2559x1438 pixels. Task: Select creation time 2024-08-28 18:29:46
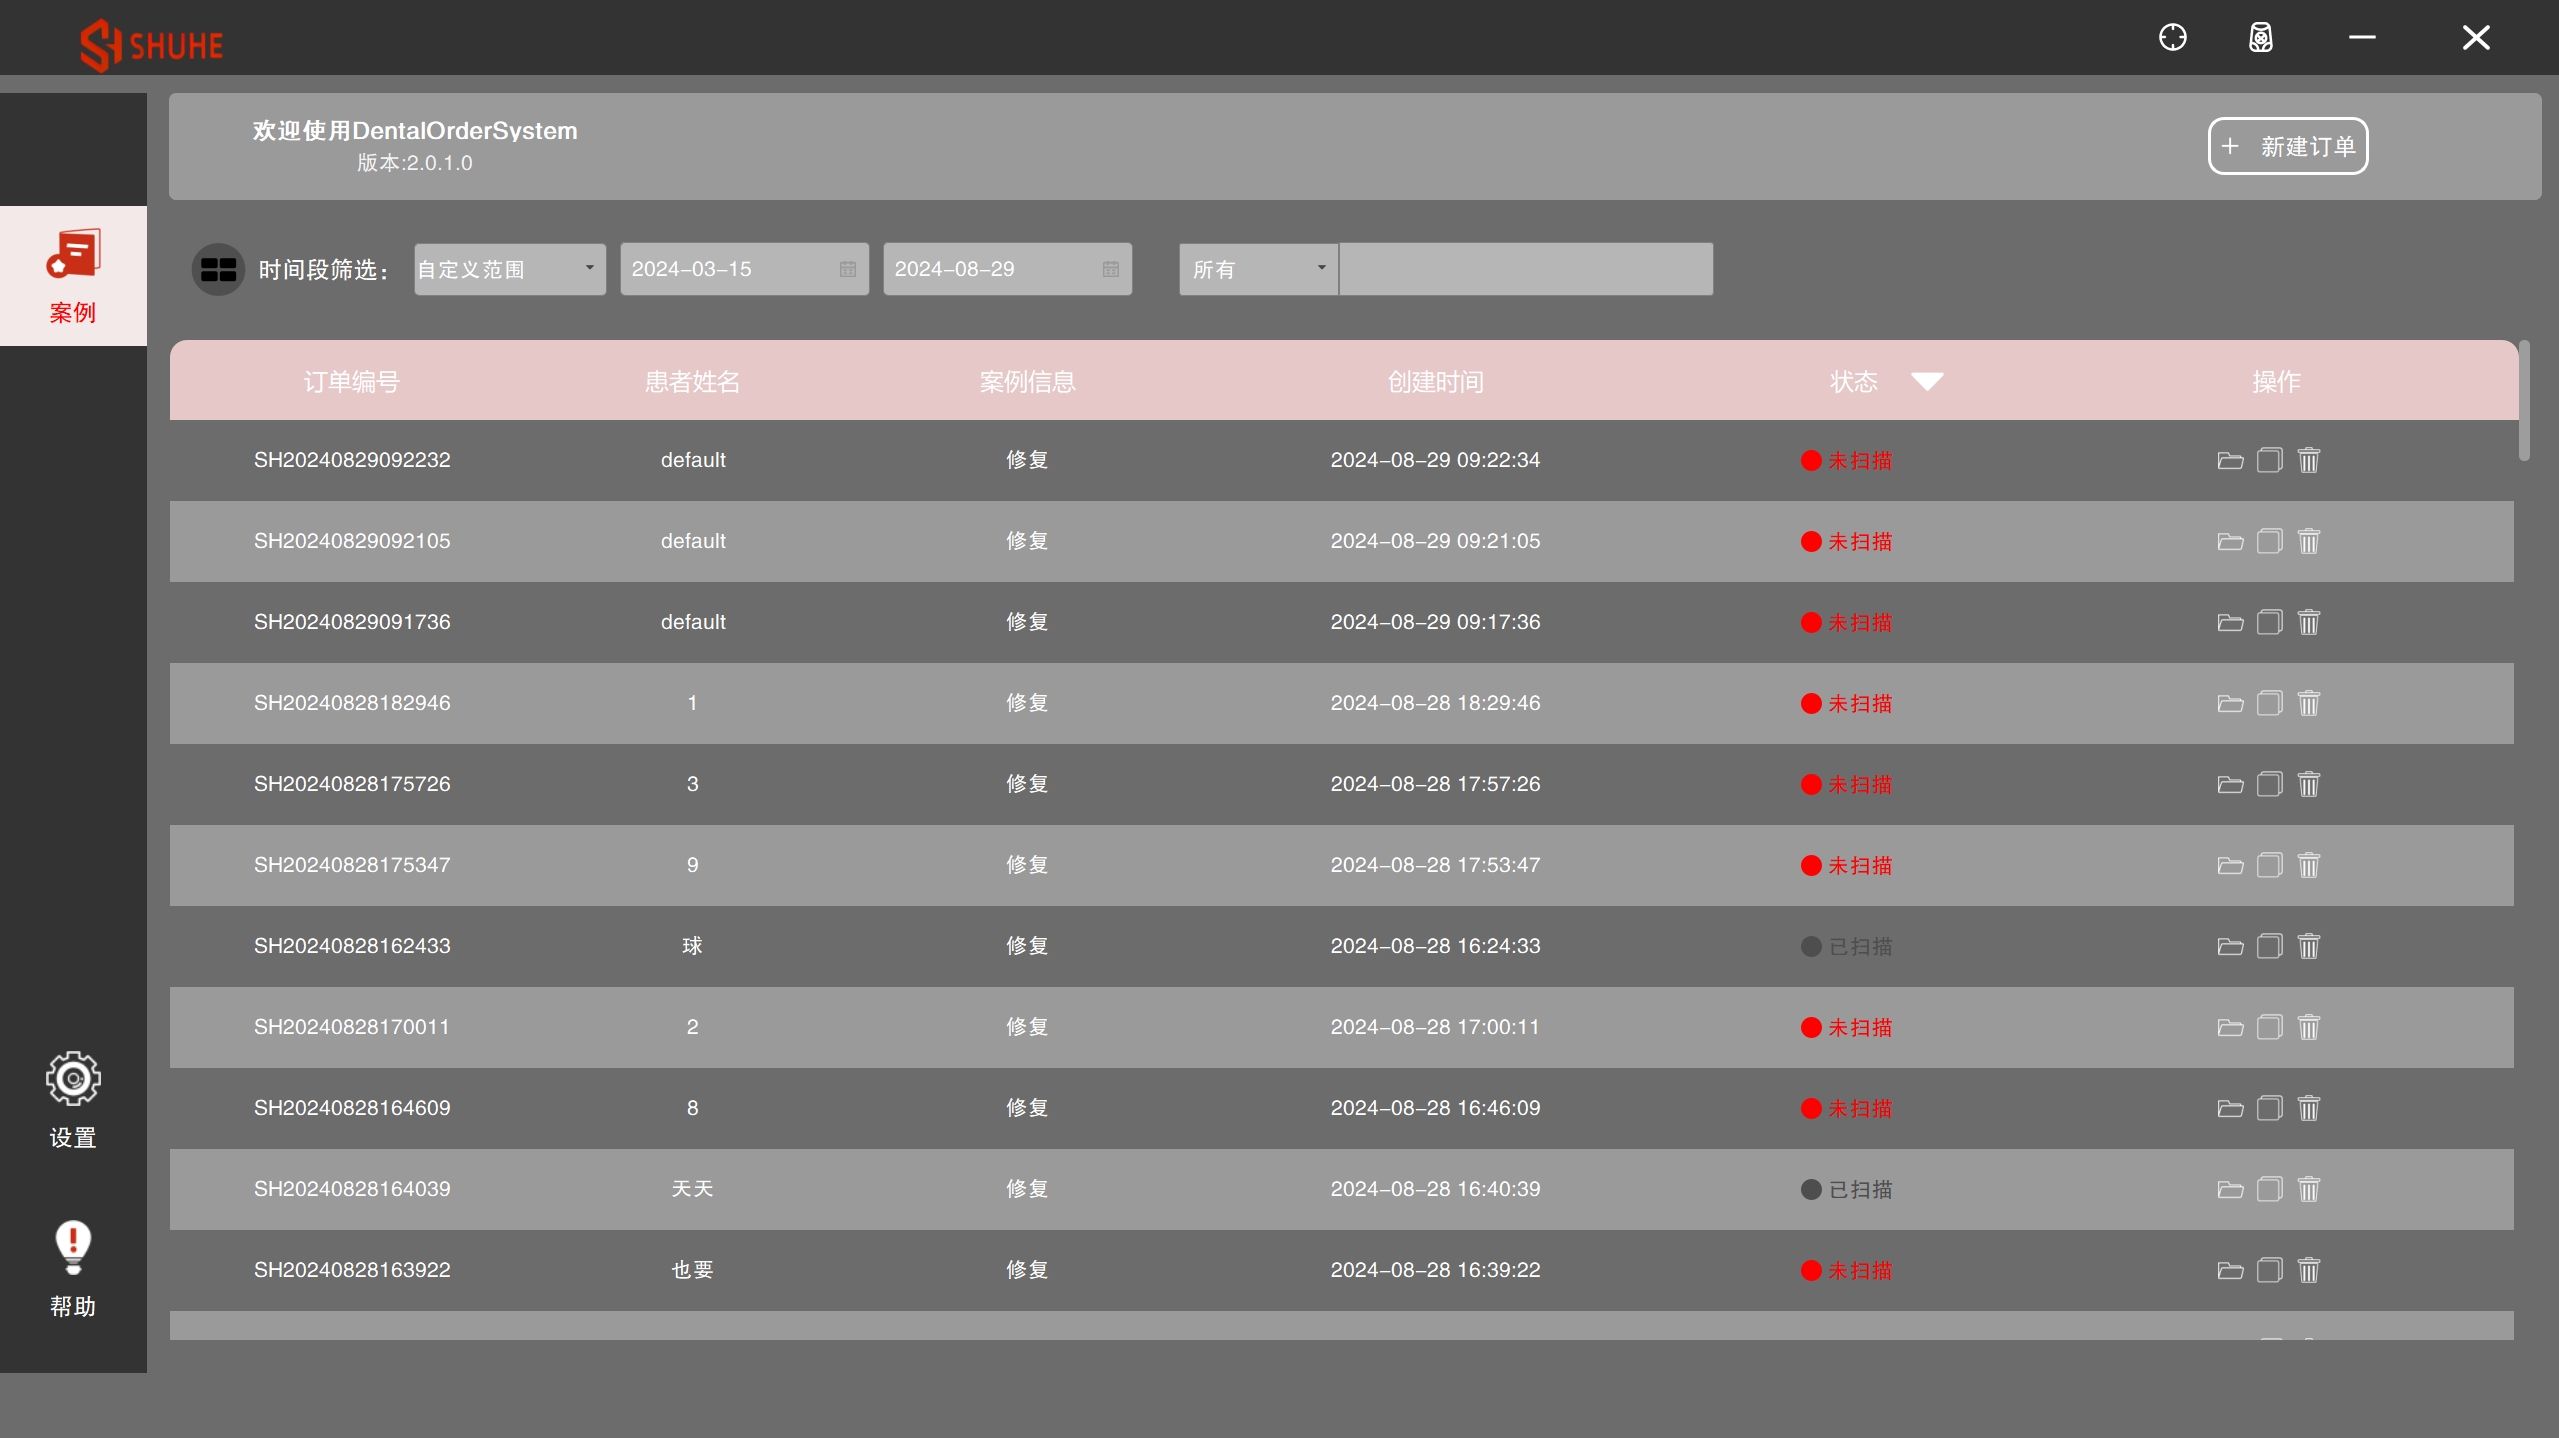click(1435, 703)
